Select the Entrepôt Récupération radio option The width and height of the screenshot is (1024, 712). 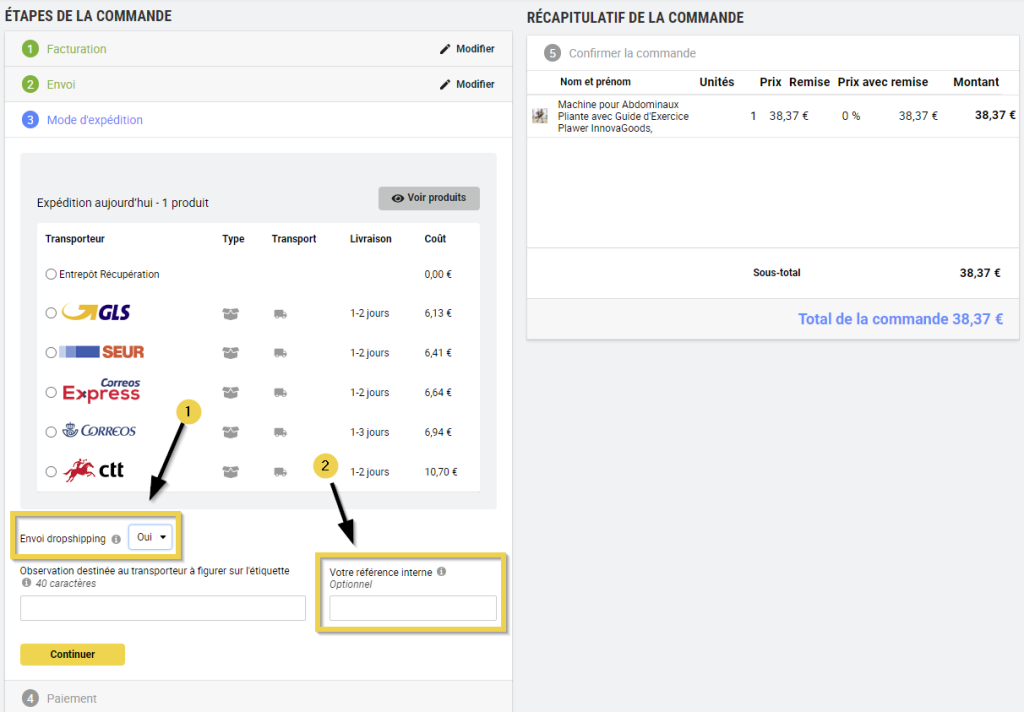click(51, 274)
